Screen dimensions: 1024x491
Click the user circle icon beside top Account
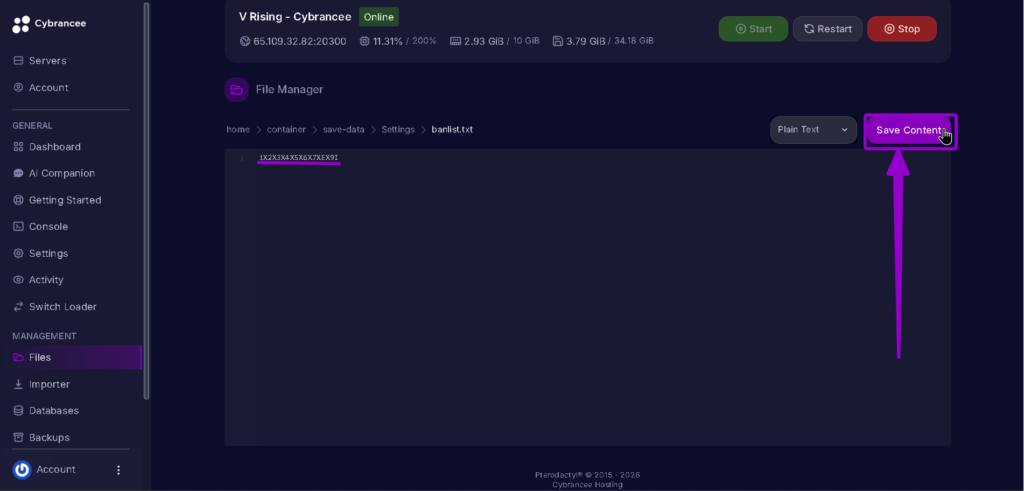[18, 87]
